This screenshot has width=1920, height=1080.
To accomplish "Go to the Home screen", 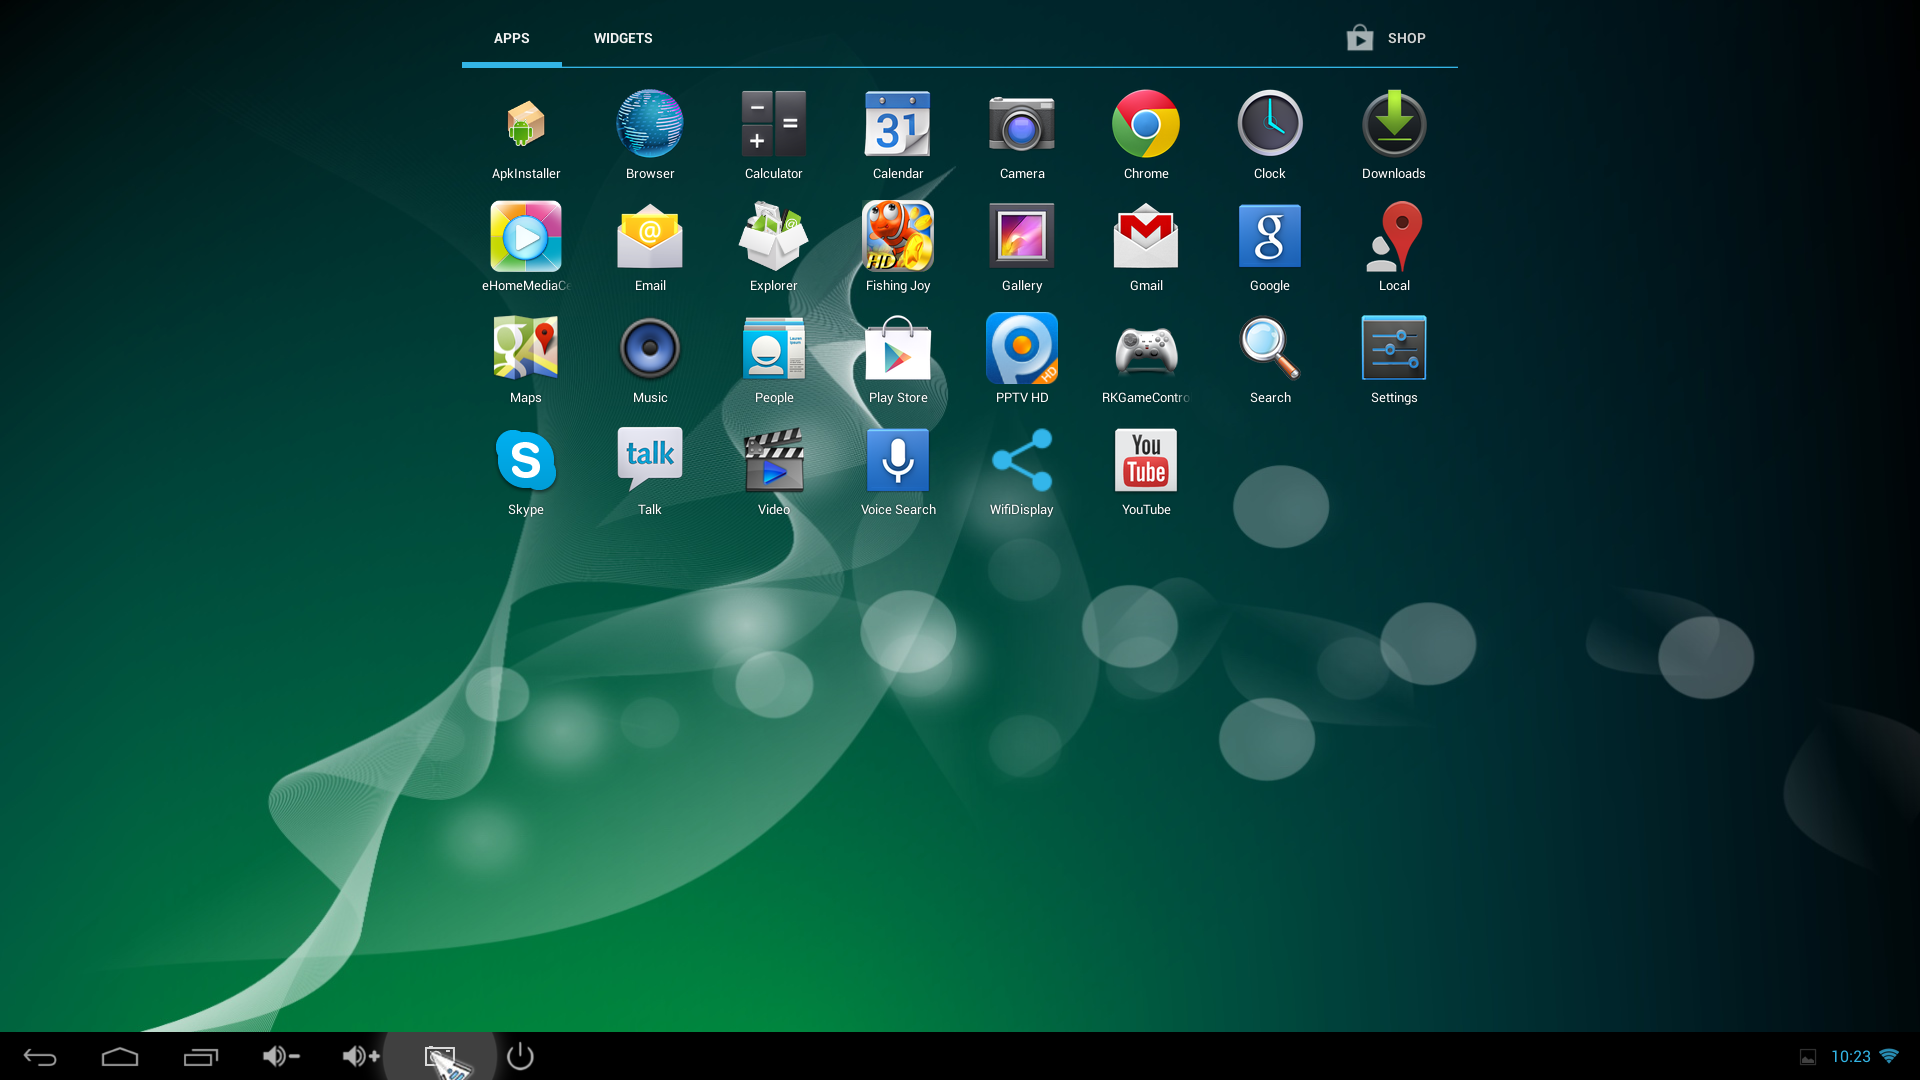I will coord(120,1057).
